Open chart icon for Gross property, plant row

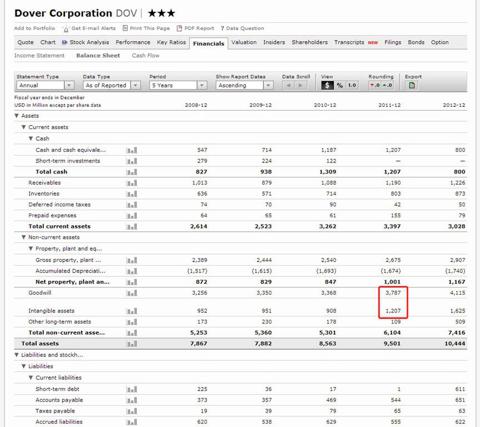[132, 260]
